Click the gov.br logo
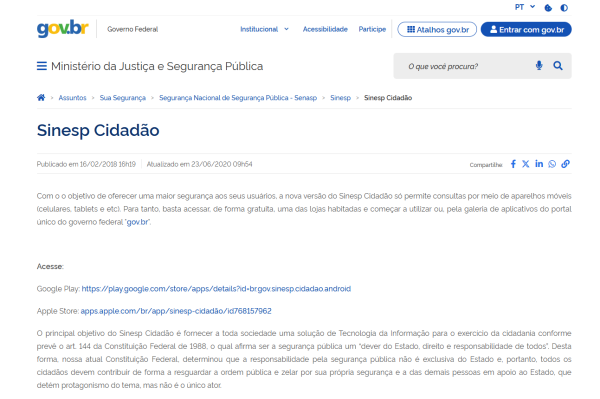This screenshot has height=399, width=600. 62,29
